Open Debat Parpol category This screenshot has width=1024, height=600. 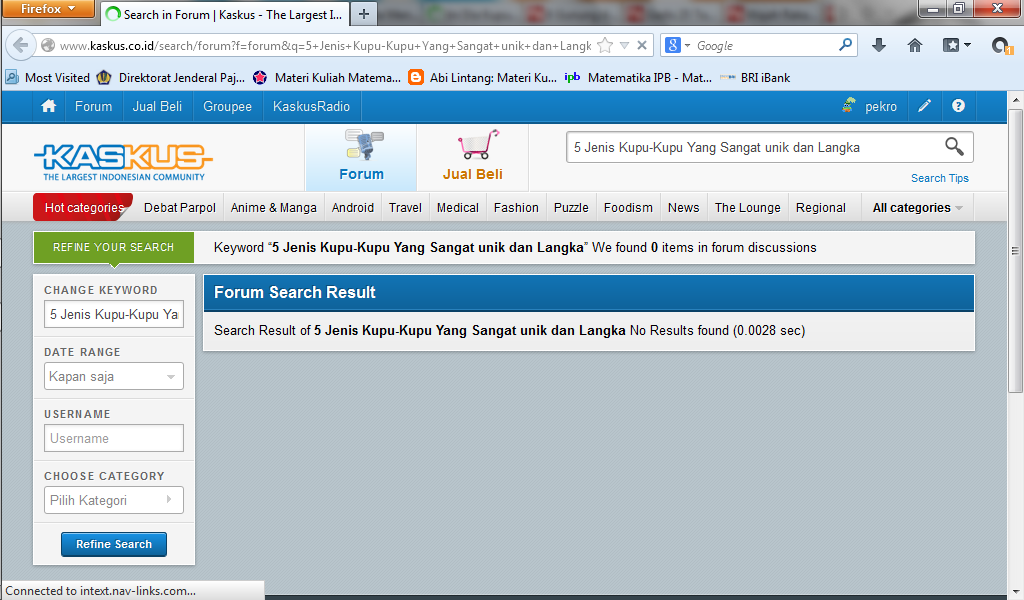tap(180, 208)
